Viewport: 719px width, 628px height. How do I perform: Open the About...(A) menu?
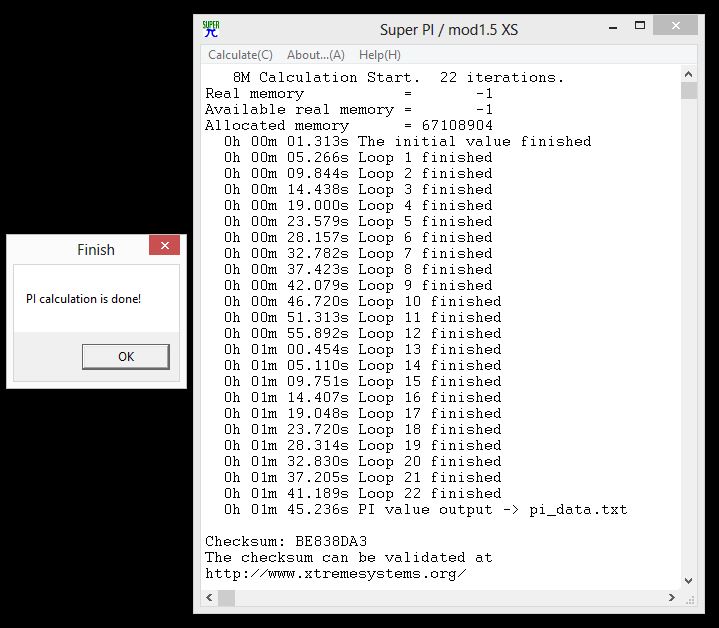point(315,55)
